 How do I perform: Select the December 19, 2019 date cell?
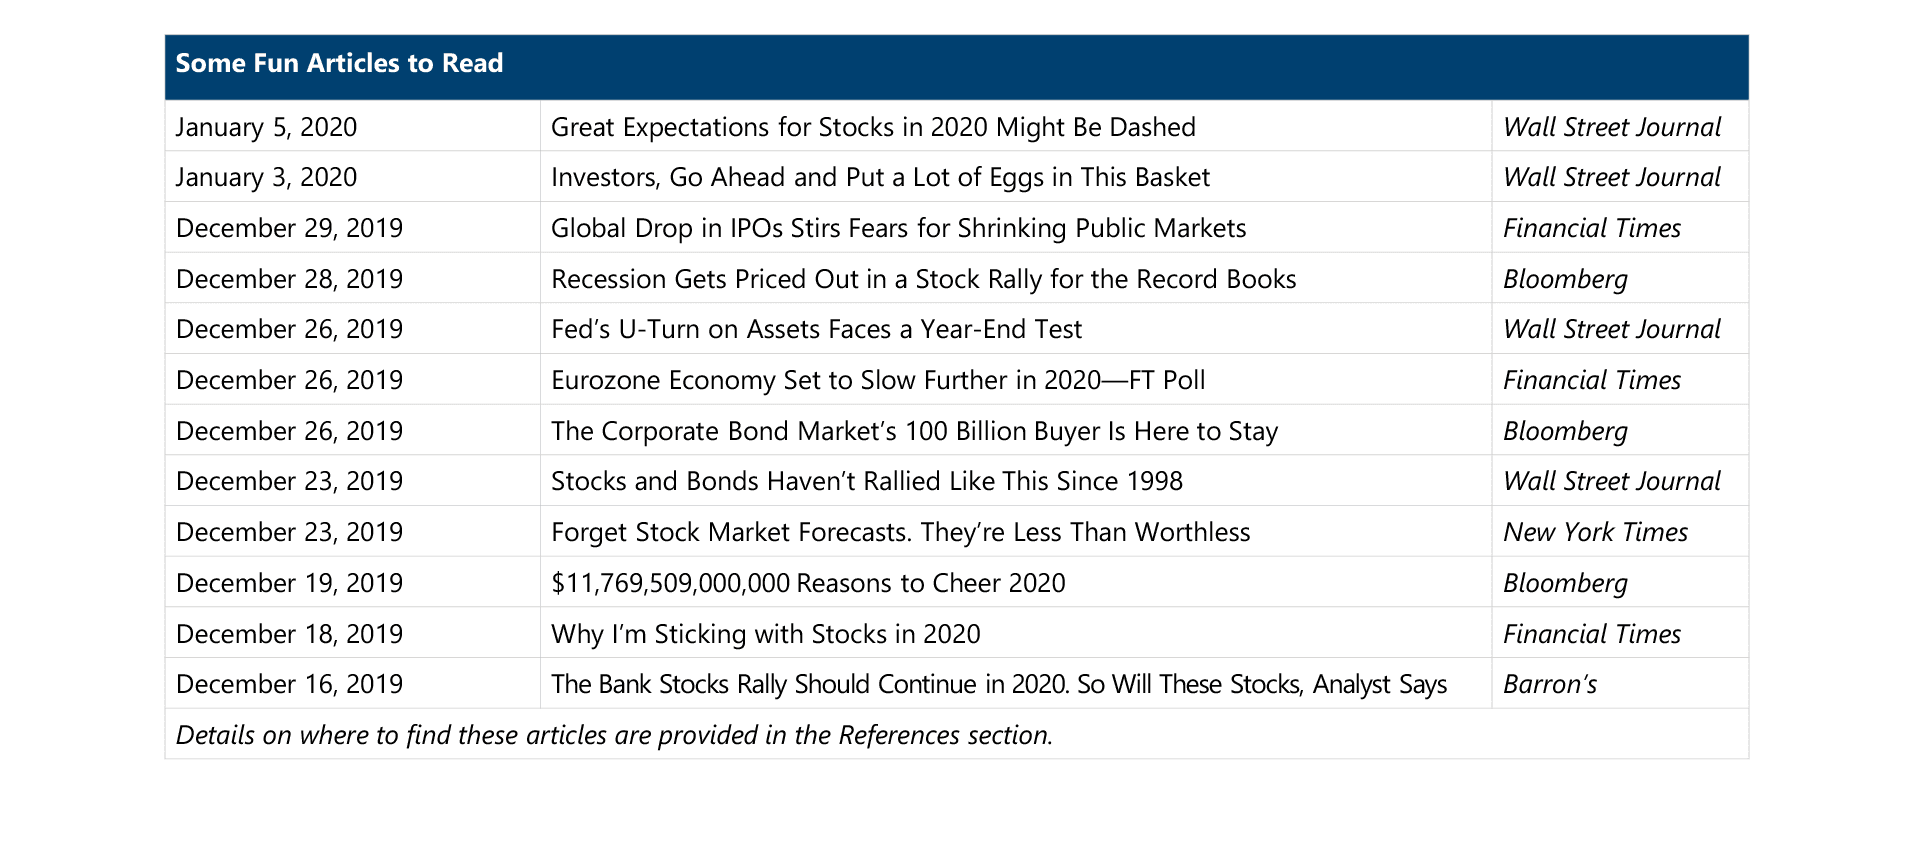[289, 584]
